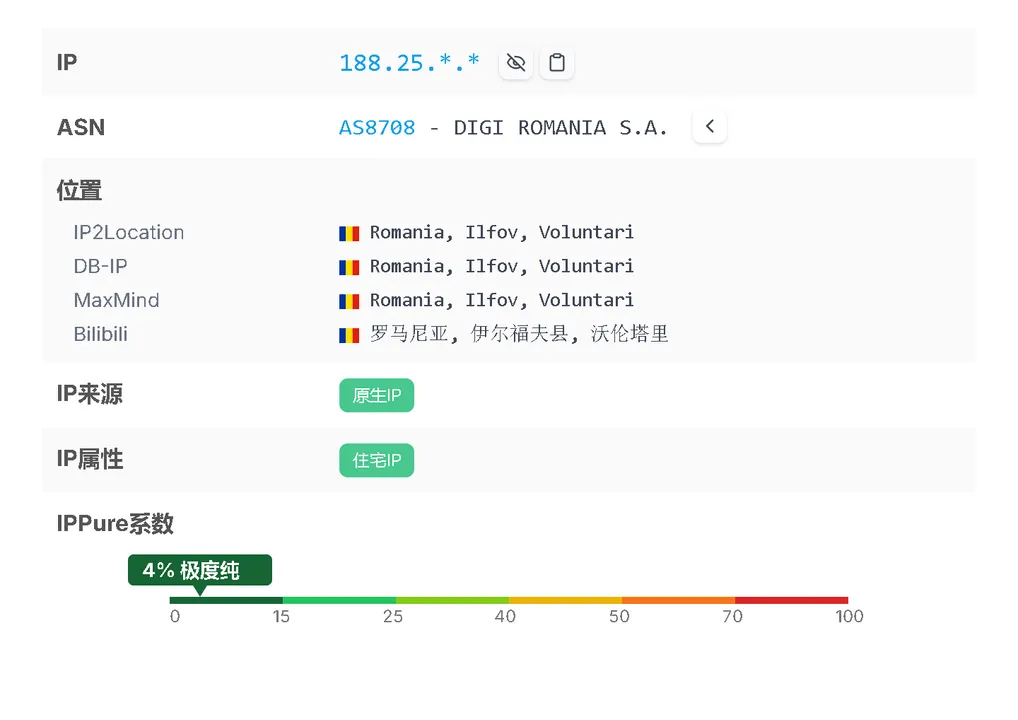Viewport: 1018px width, 720px height.
Task: Click the Romania flag beside IP2Location
Action: (348, 232)
